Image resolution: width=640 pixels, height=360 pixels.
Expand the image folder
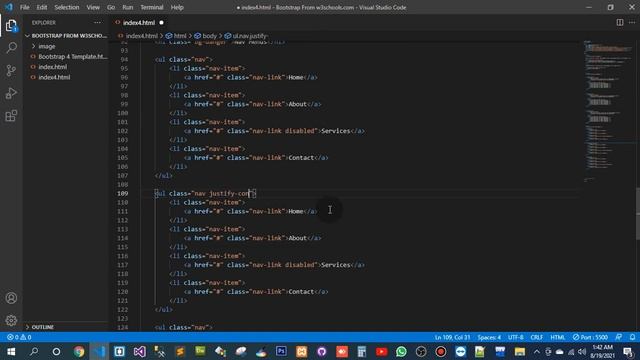pyautogui.click(x=47, y=46)
